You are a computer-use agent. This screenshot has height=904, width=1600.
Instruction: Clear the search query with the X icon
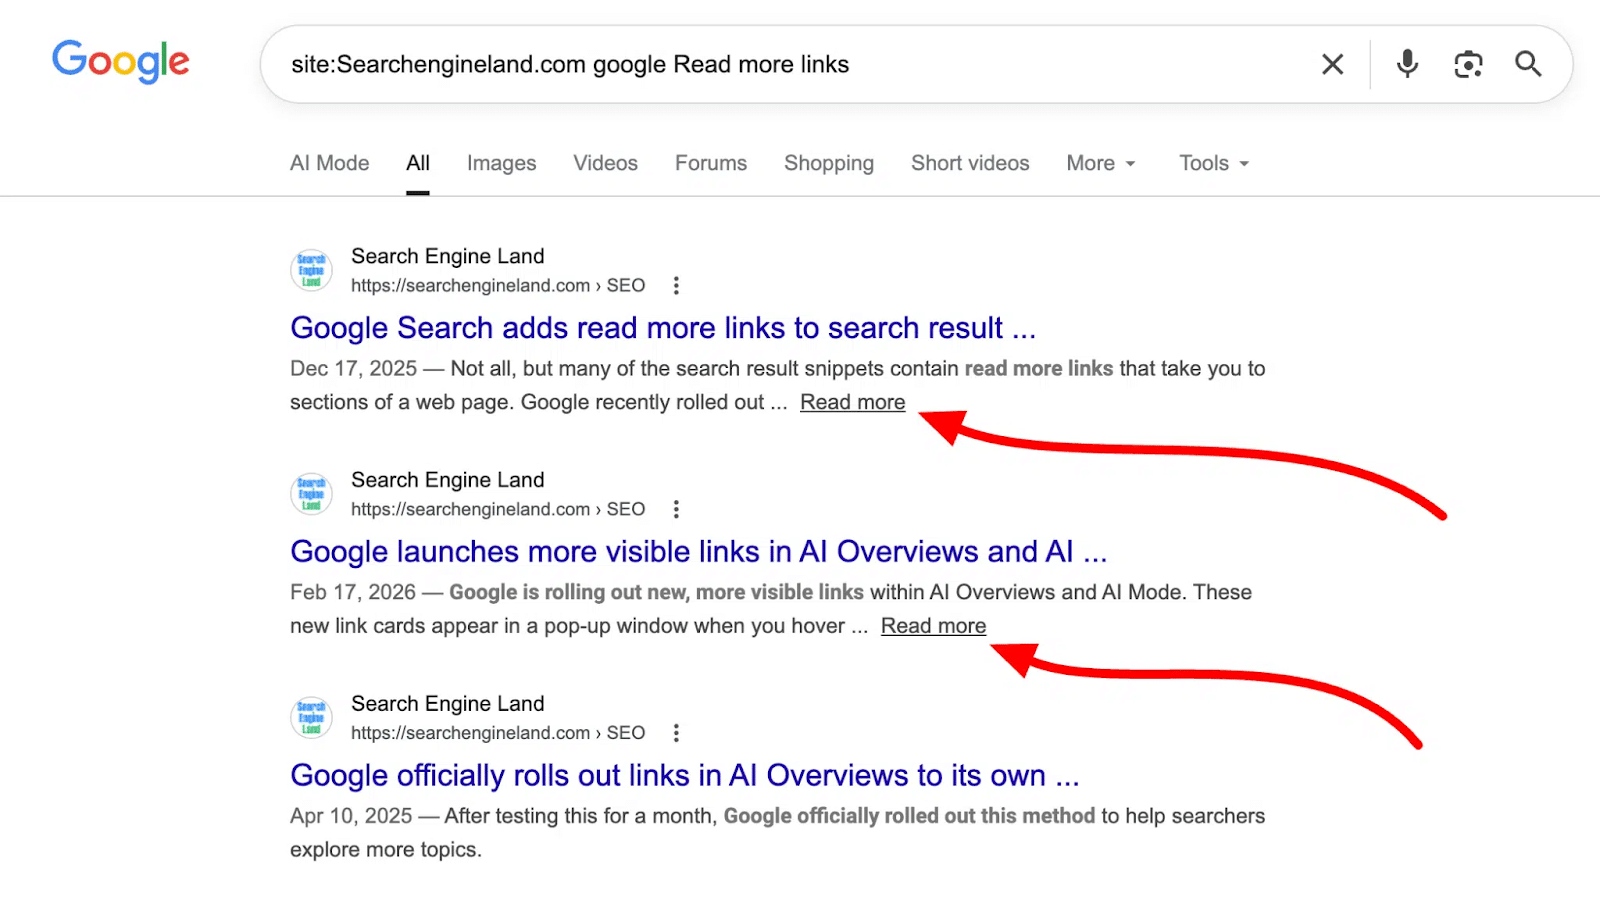coord(1332,64)
